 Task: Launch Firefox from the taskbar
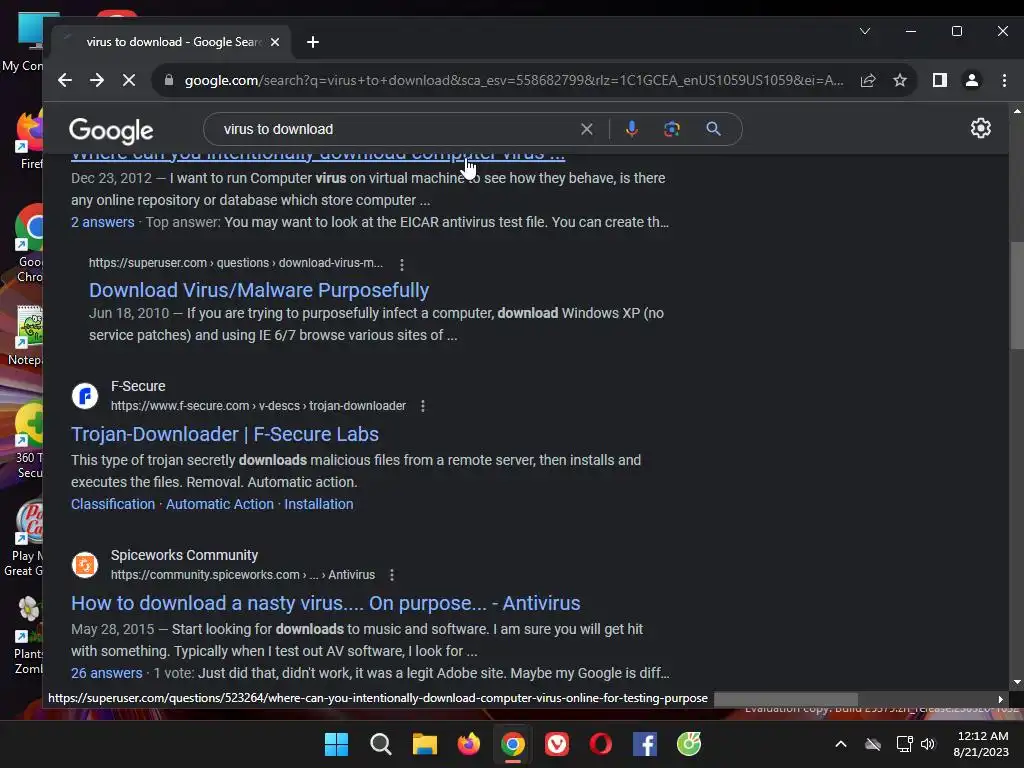pos(469,744)
